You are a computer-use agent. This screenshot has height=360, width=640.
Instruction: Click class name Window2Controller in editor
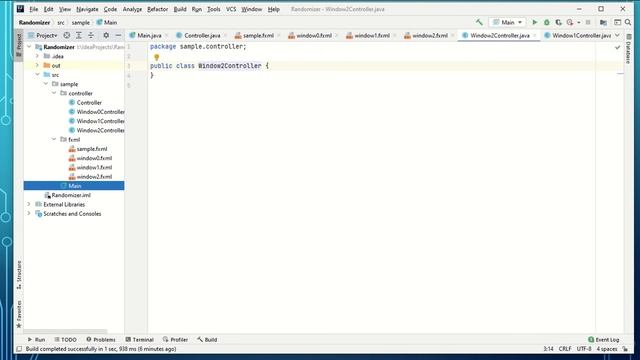click(229, 66)
